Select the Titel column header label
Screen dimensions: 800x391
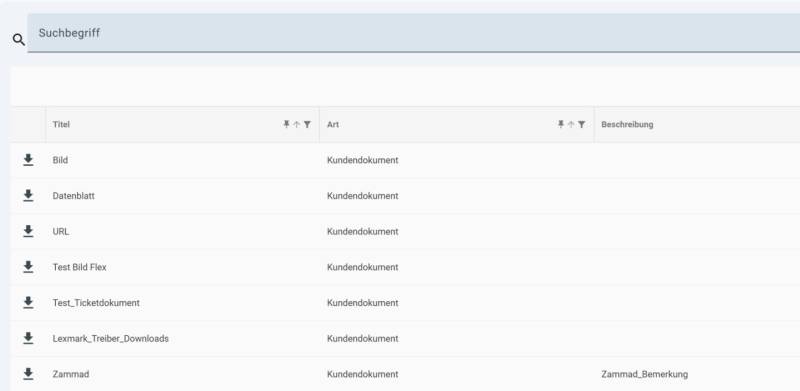pyautogui.click(x=61, y=125)
